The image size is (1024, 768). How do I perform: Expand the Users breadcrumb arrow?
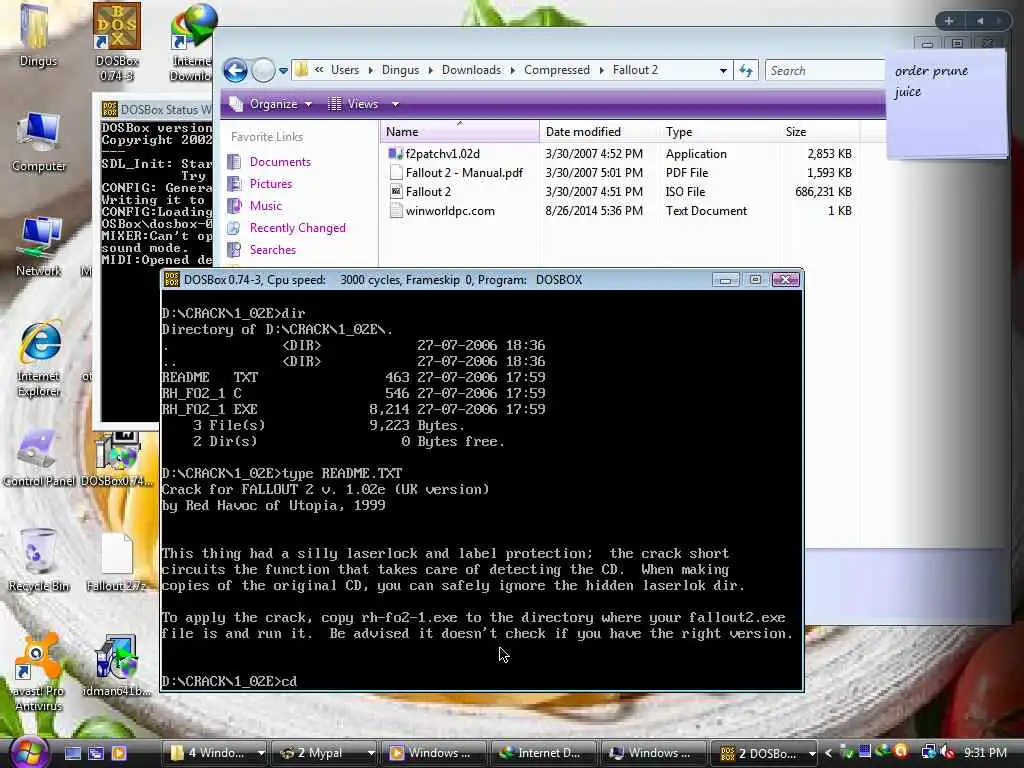(x=370, y=71)
